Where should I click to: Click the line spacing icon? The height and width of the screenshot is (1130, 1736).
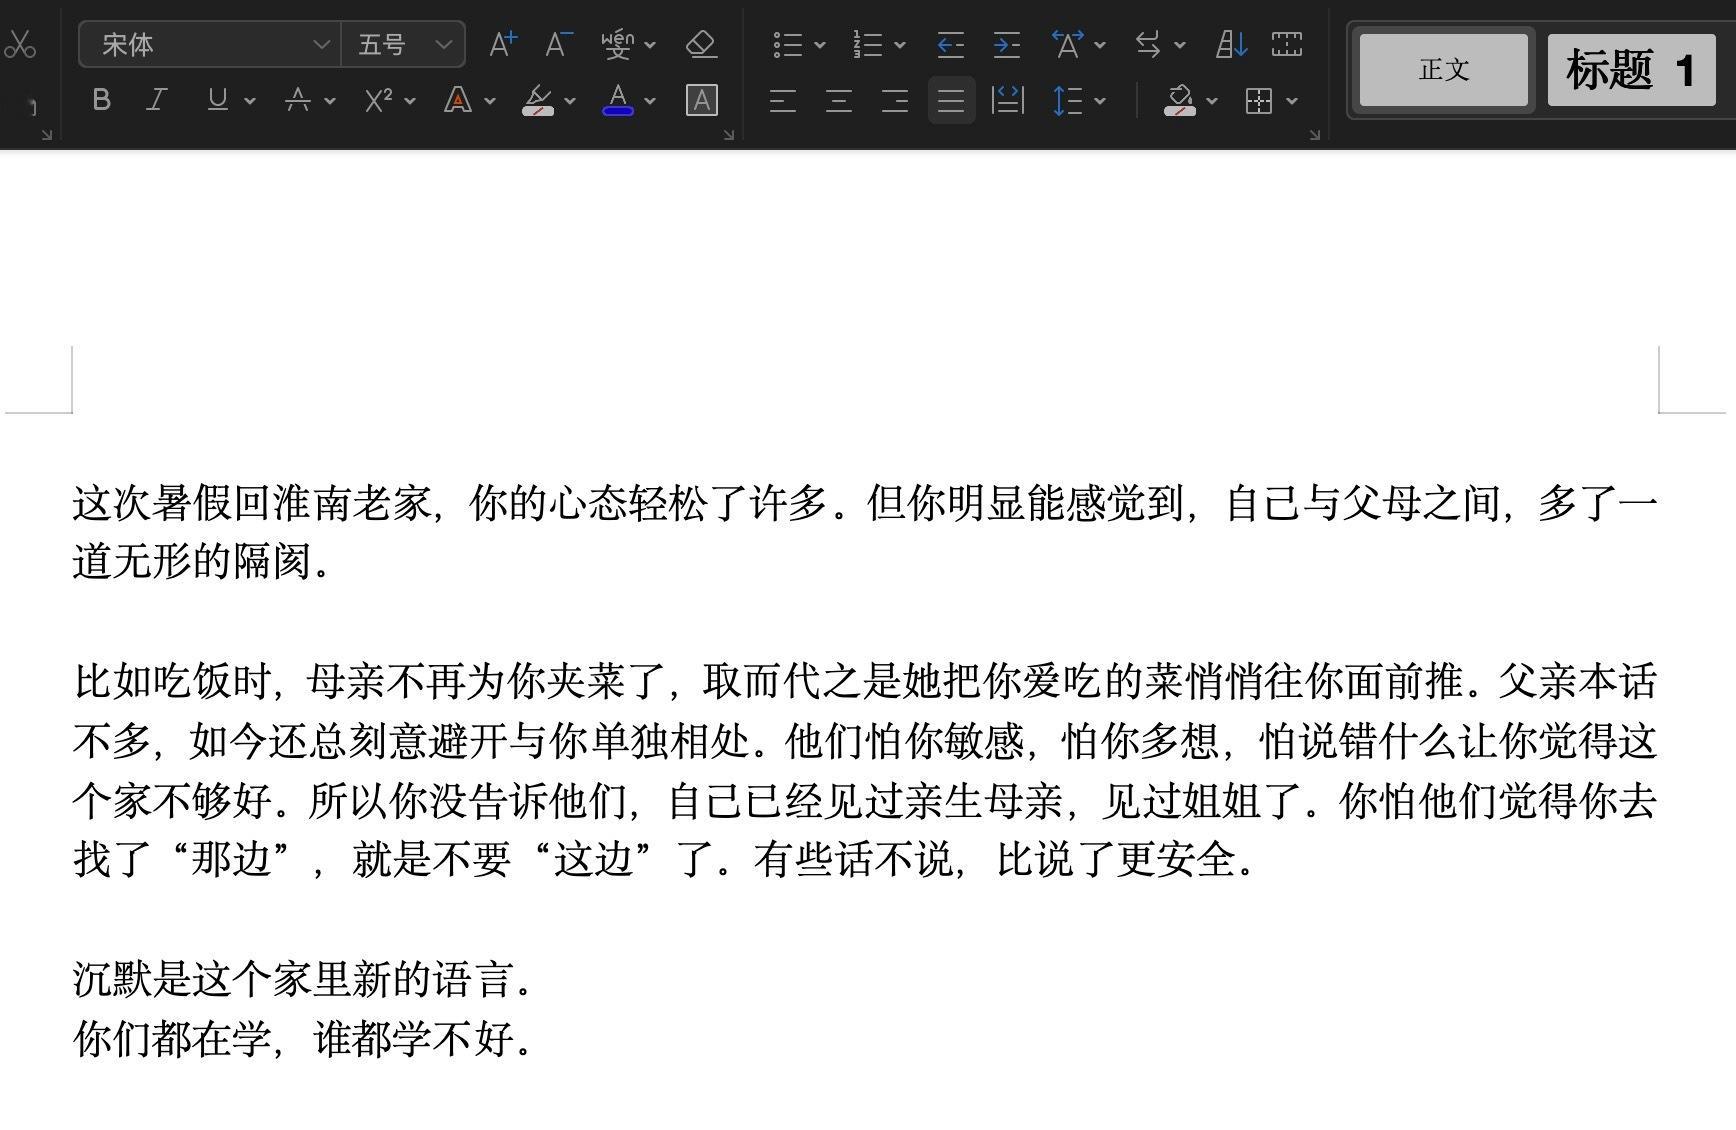tap(1068, 100)
